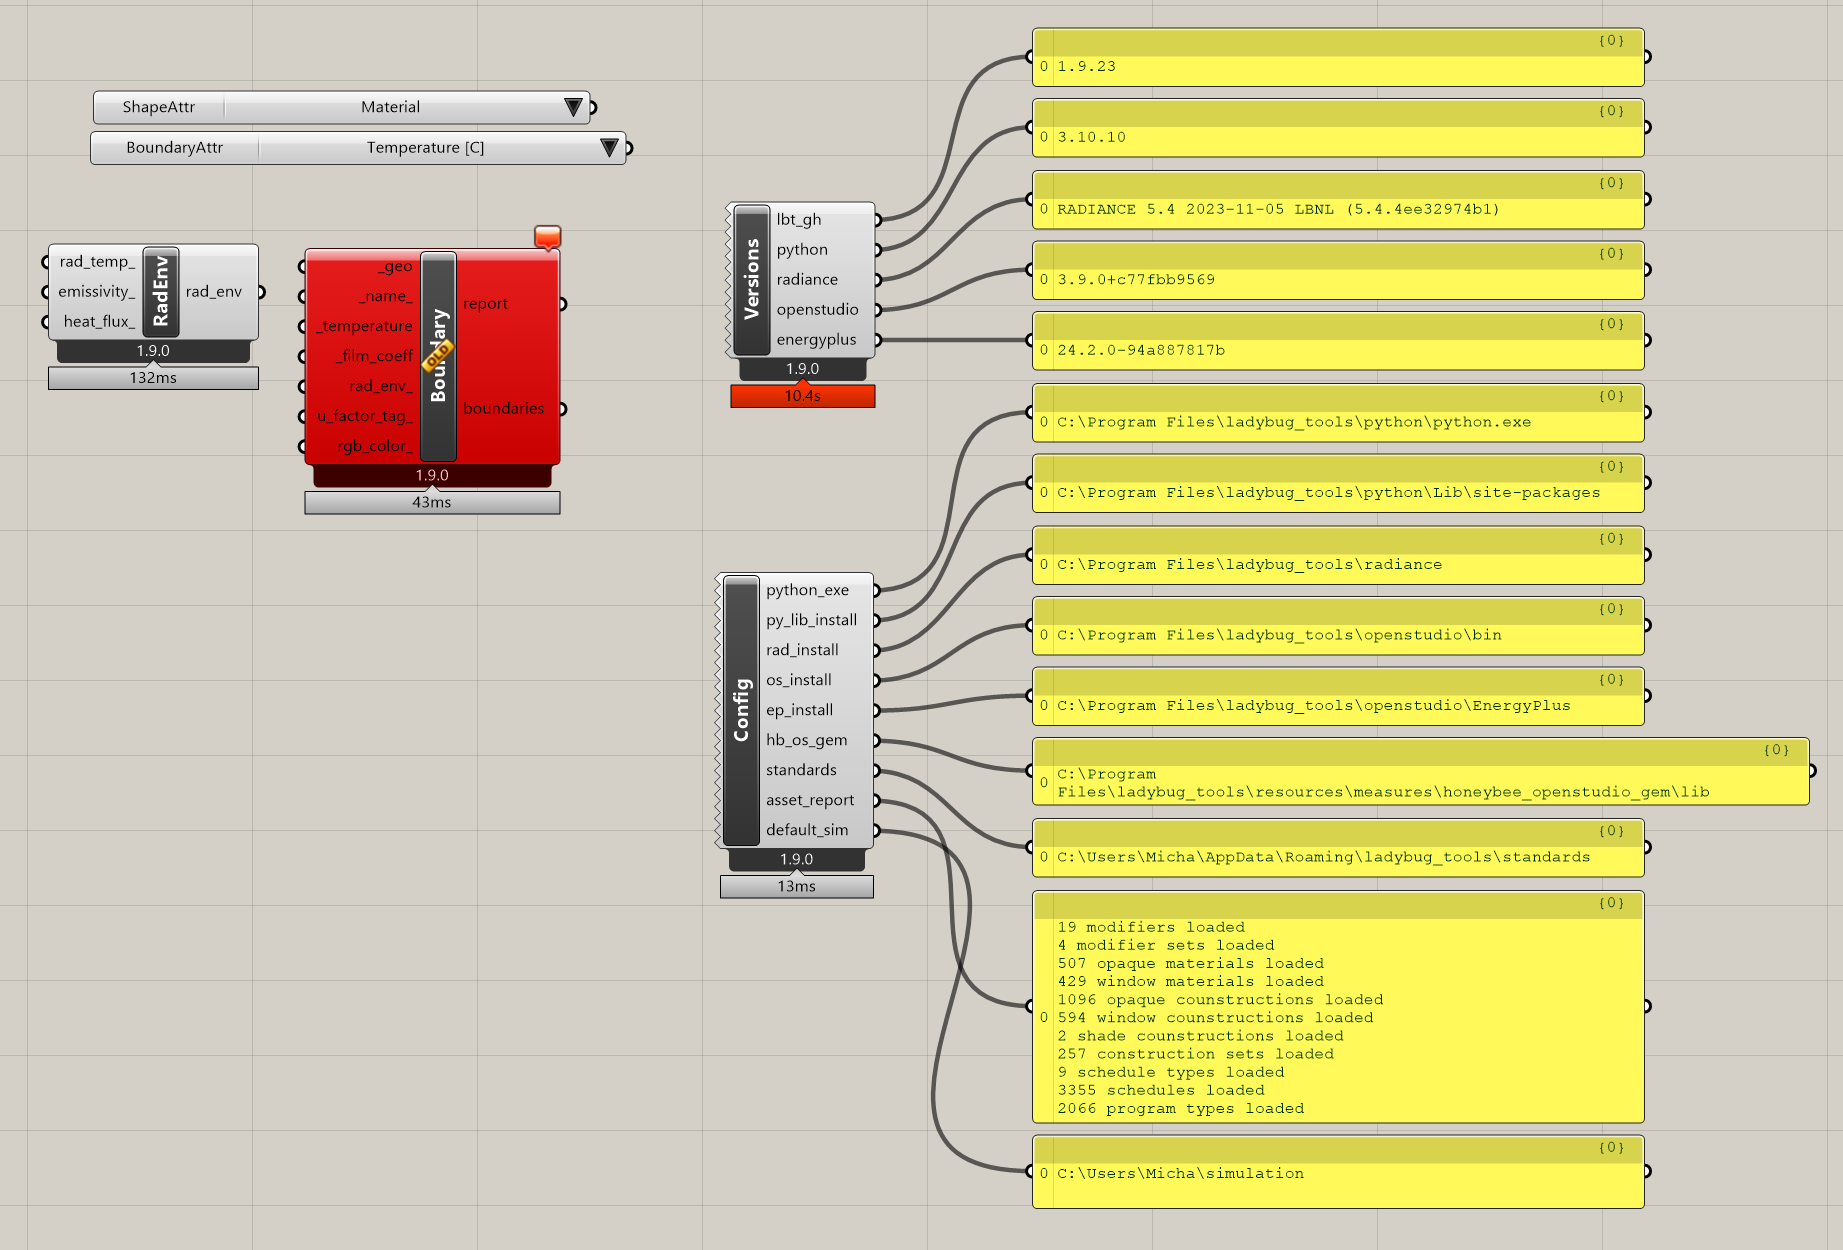Viewport: 1843px width, 1250px height.
Task: Click the hb_os_gem output label on Config
Action: (x=806, y=740)
